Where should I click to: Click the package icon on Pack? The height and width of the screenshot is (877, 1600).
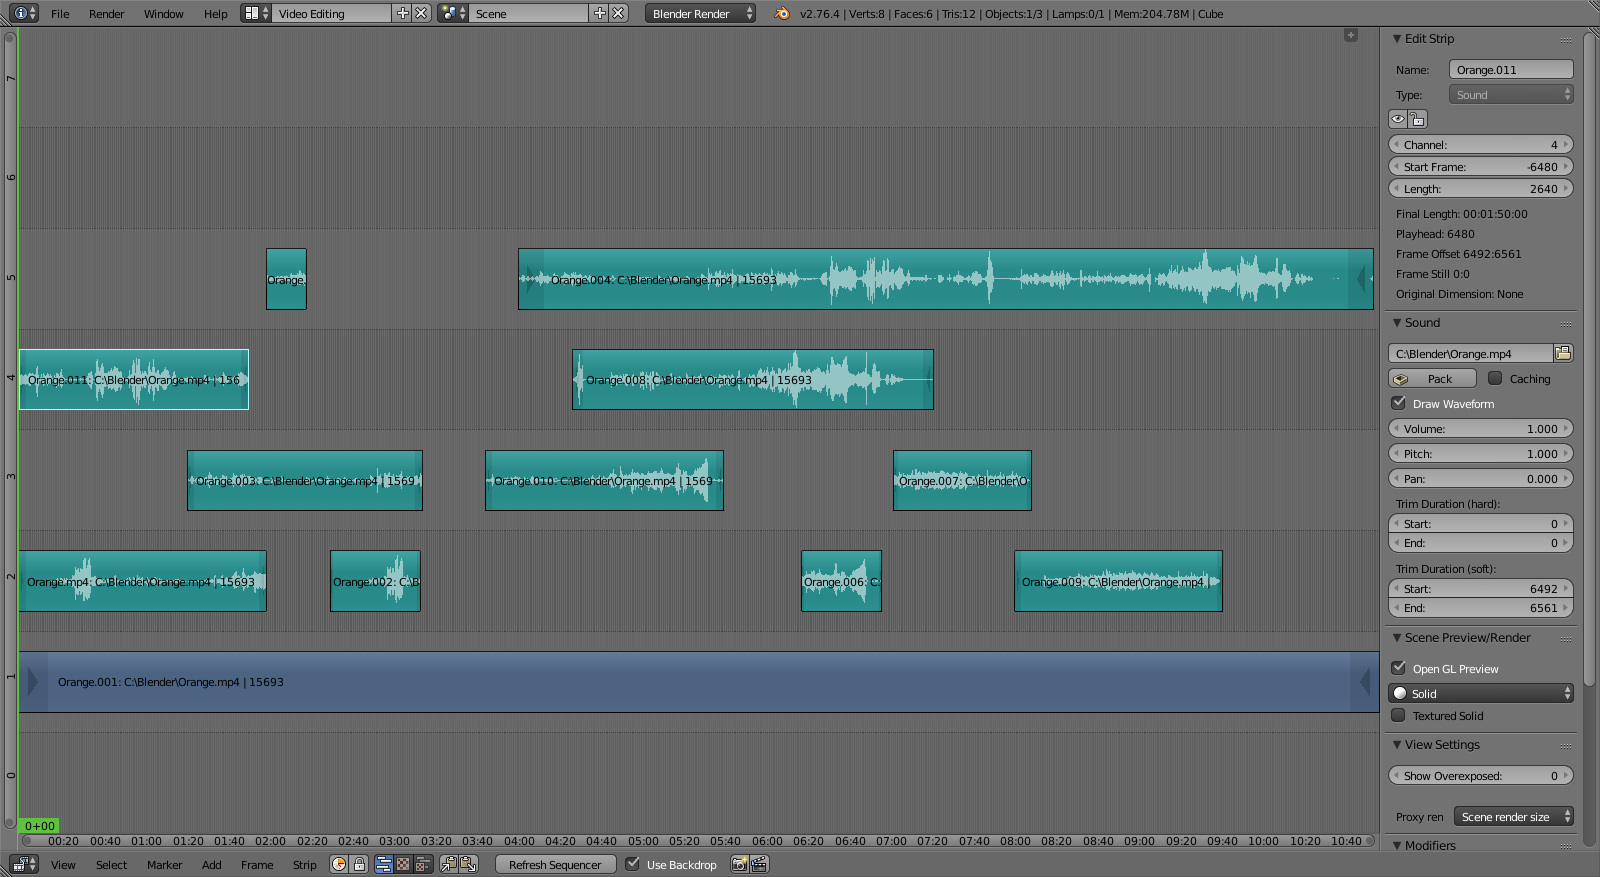1401,379
